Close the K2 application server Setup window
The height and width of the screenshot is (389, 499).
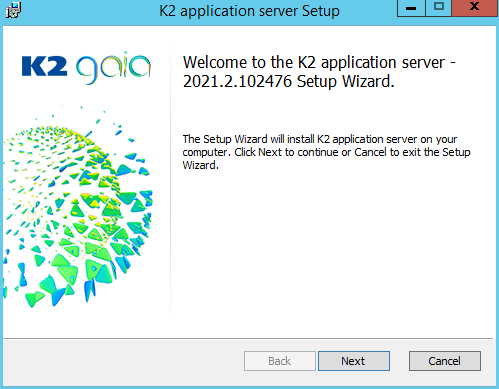475,8
